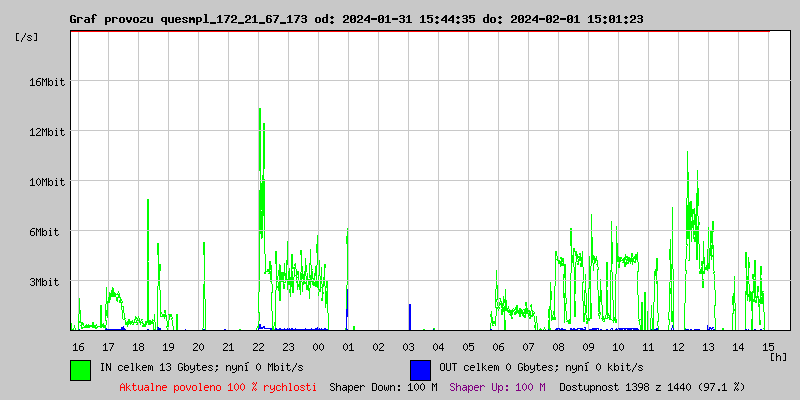Click the 'Aktualne povoleno 100 % rychlosti' red text
This screenshot has width=800, height=400.
click(x=218, y=387)
